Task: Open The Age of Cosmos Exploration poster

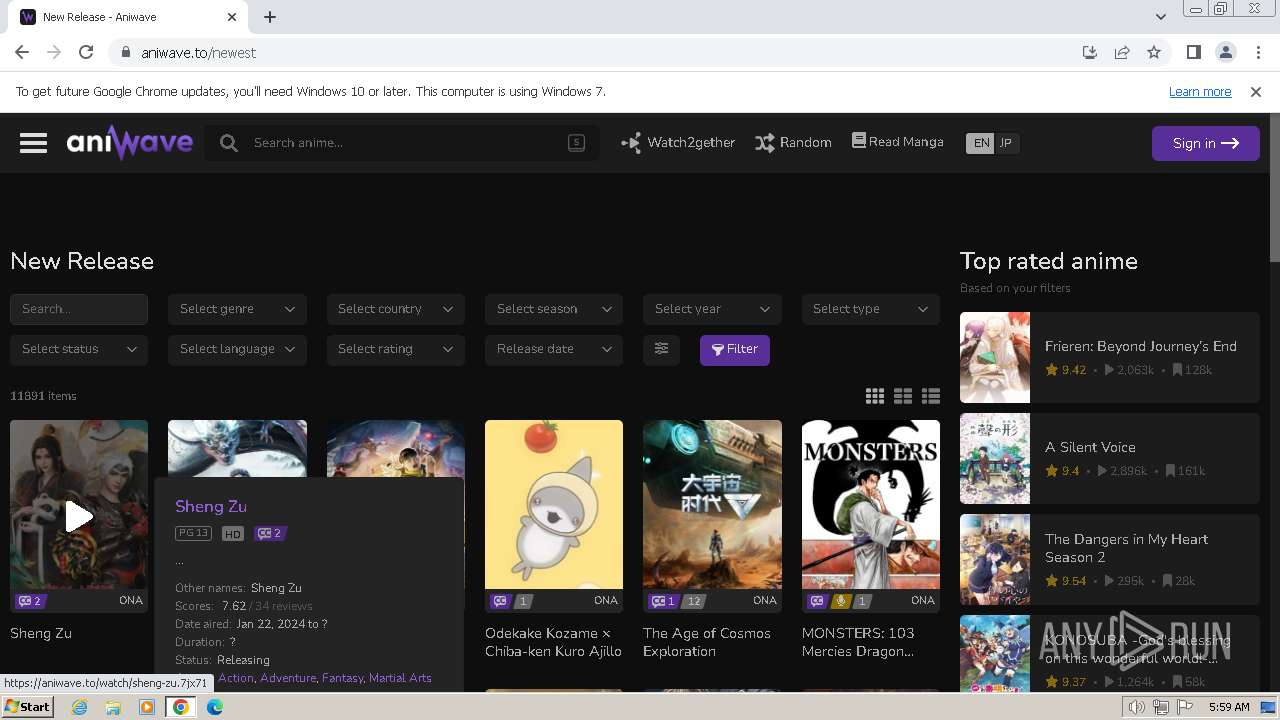Action: (712, 516)
